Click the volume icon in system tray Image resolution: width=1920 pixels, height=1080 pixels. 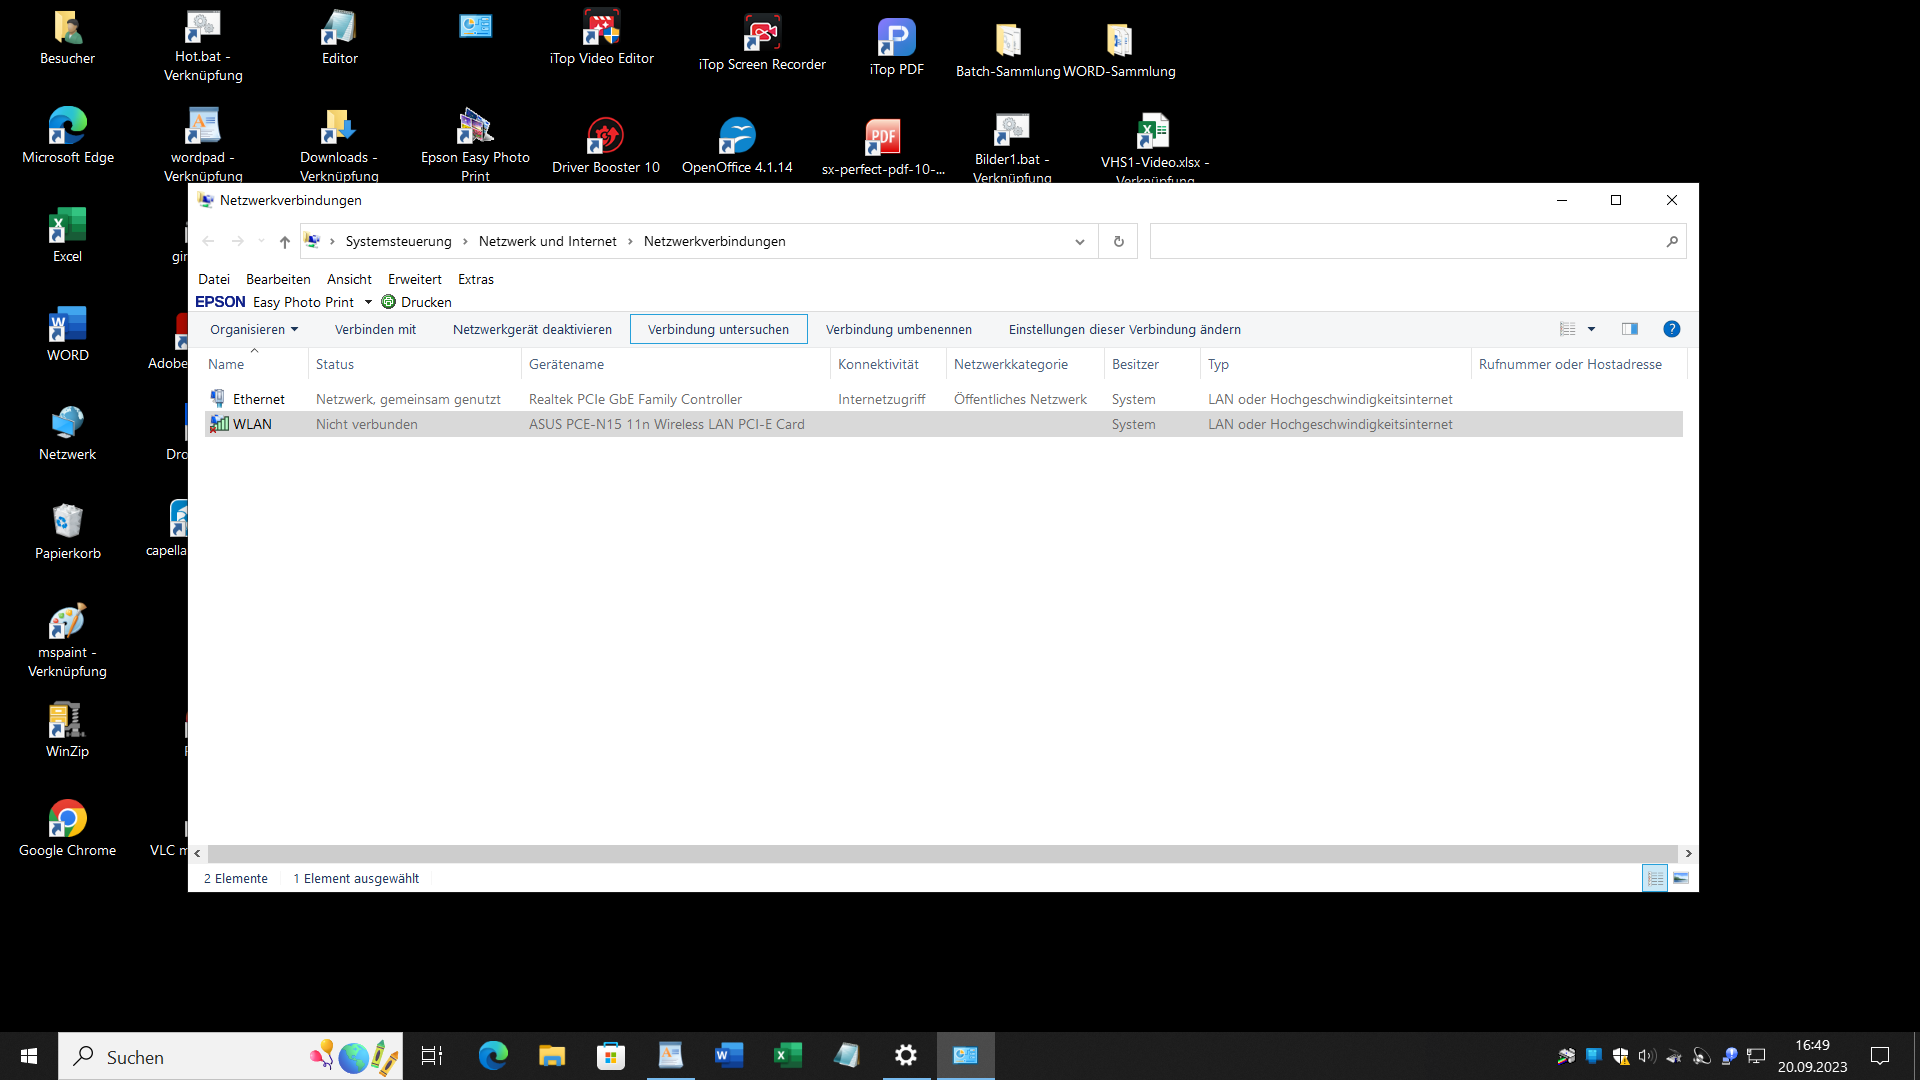[x=1647, y=1056]
